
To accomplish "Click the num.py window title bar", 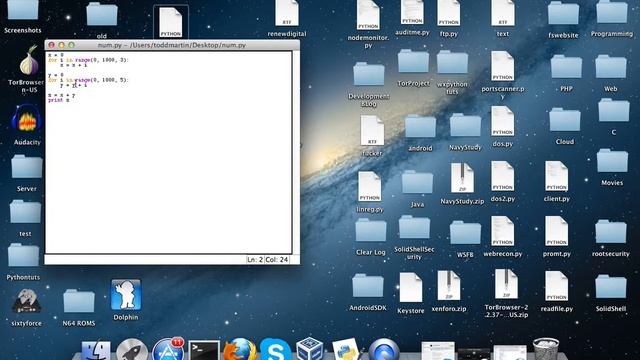I will pos(172,45).
